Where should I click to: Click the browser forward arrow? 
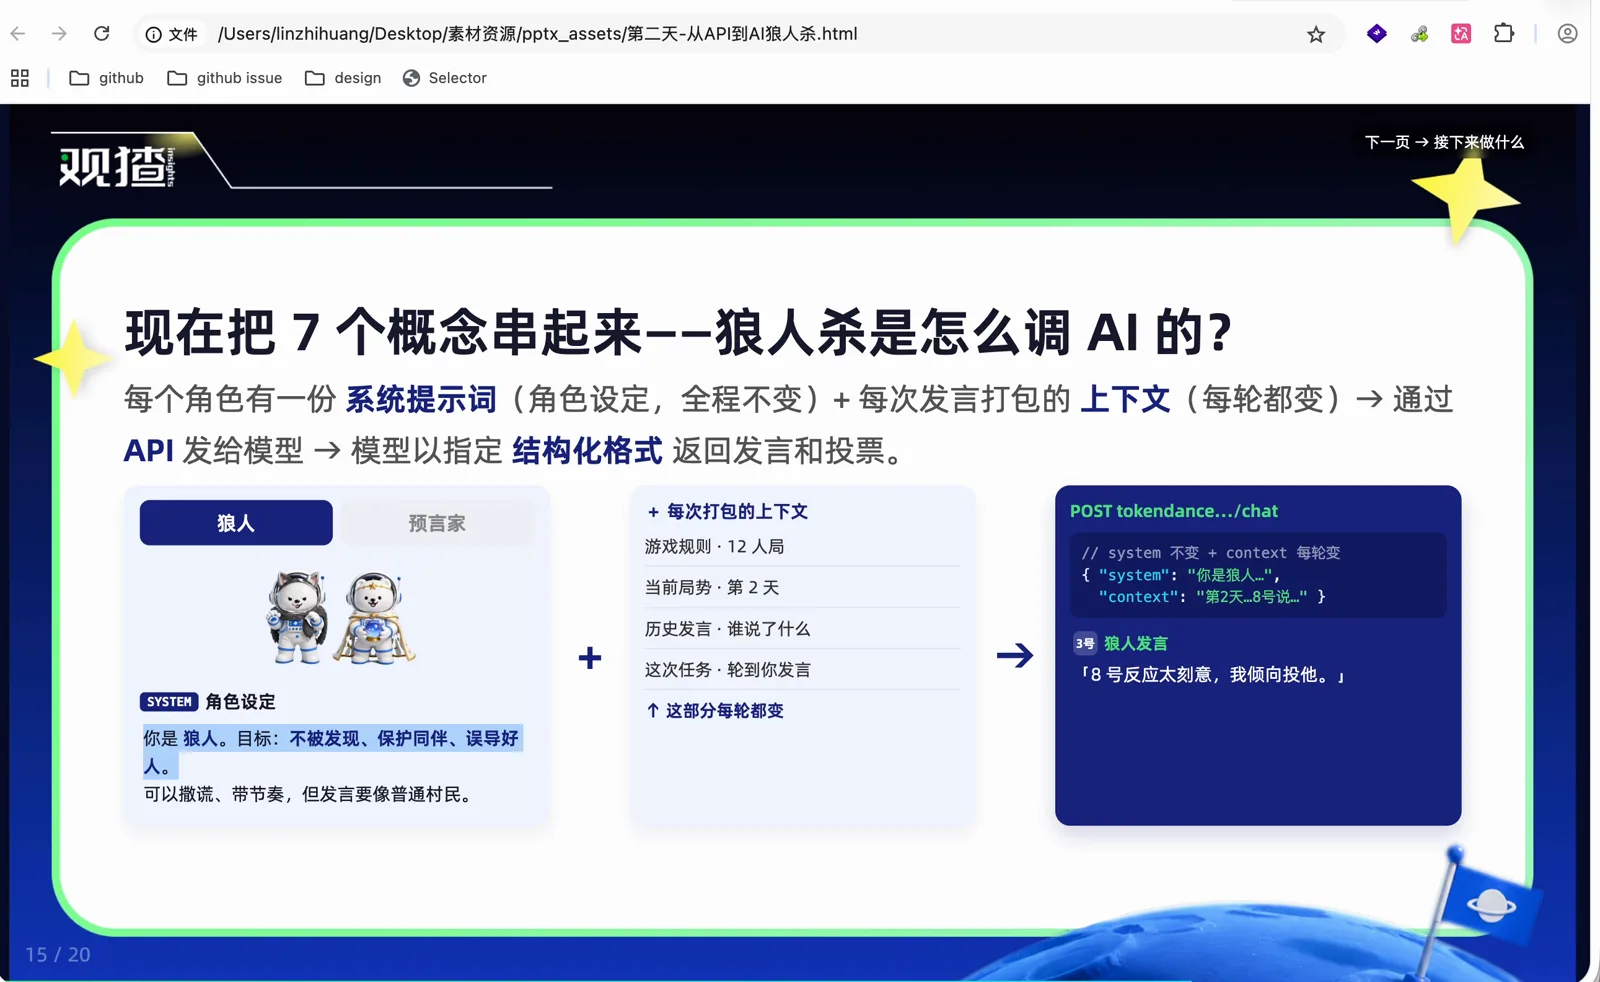[x=60, y=34]
